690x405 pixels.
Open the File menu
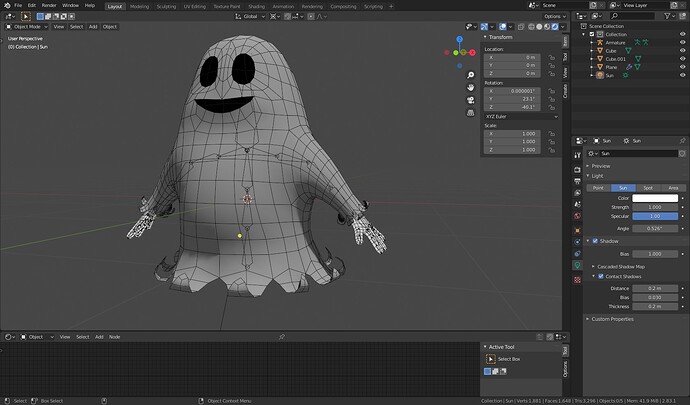coord(18,5)
